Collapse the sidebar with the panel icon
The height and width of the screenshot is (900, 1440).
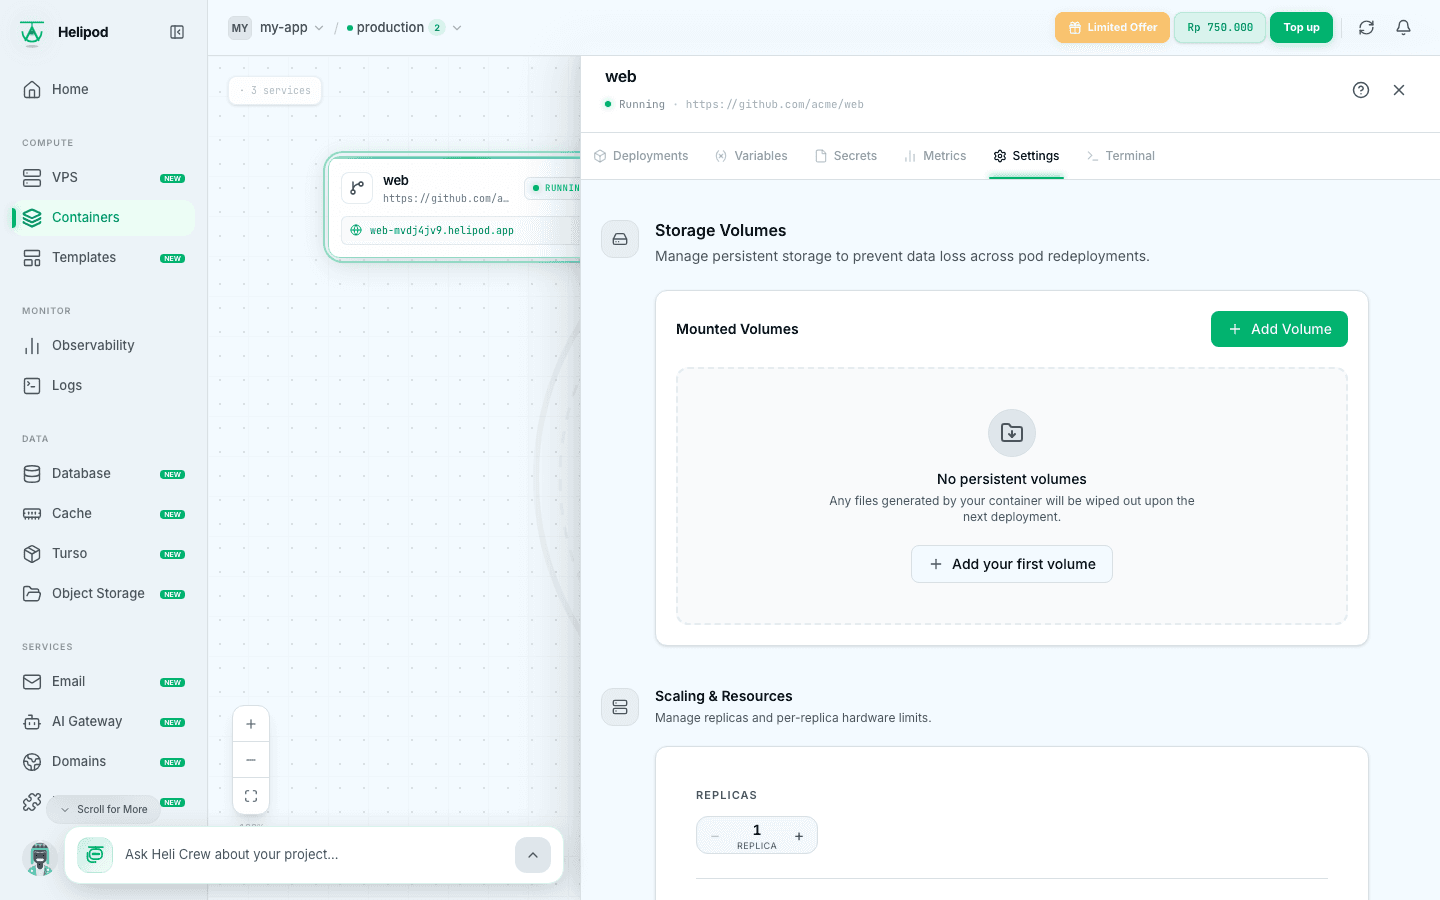coord(177,32)
